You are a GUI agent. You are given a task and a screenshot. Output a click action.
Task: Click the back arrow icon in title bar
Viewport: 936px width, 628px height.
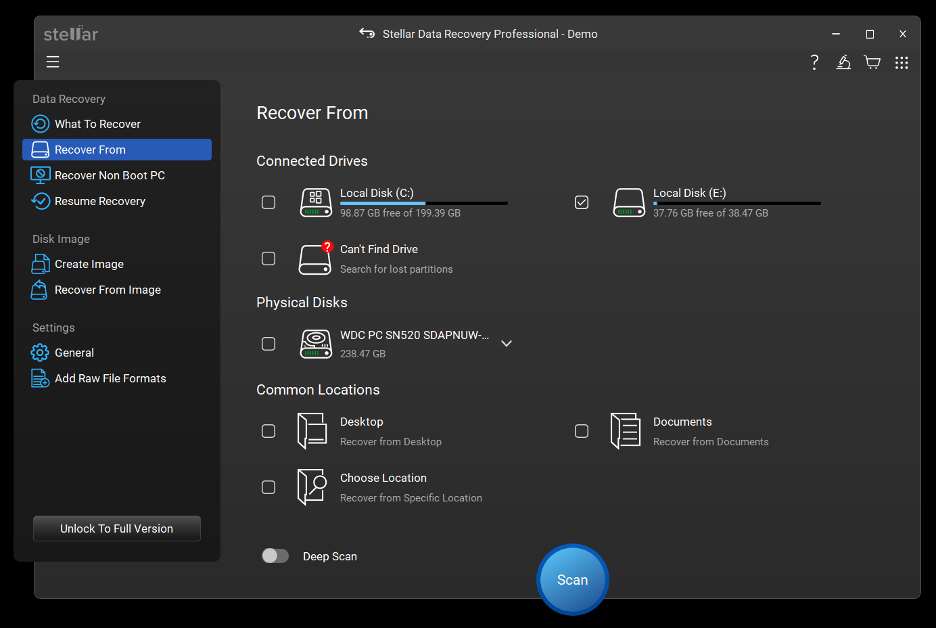pyautogui.click(x=367, y=33)
